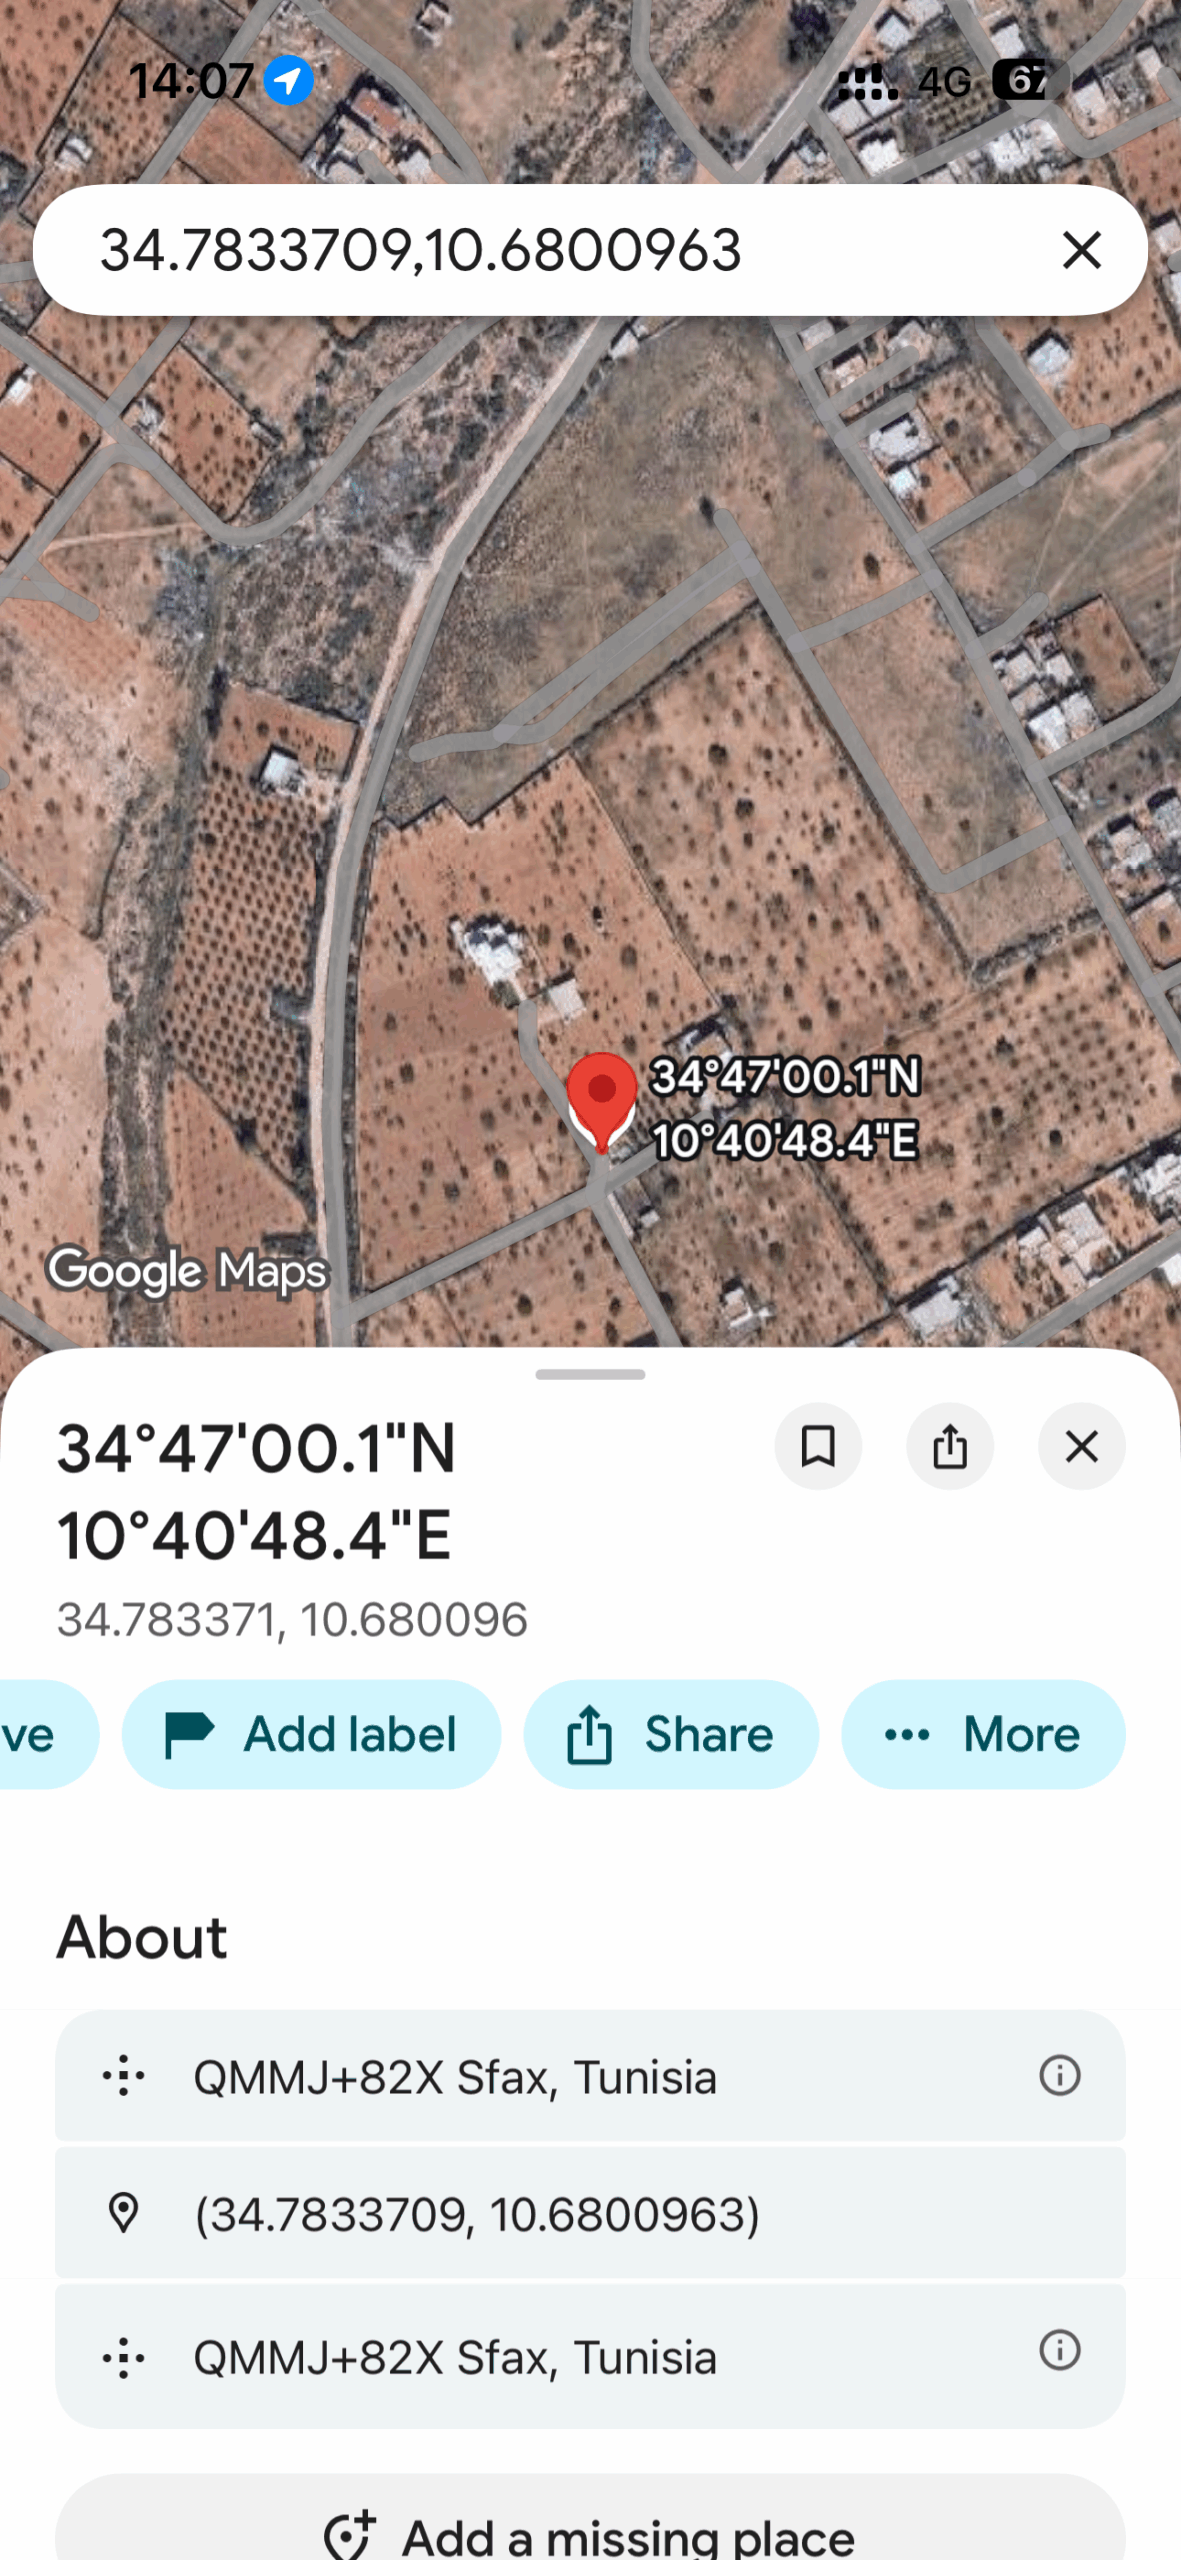This screenshot has height=2560, width=1181.
Task: Tap the bookmark save icon
Action: tap(818, 1446)
